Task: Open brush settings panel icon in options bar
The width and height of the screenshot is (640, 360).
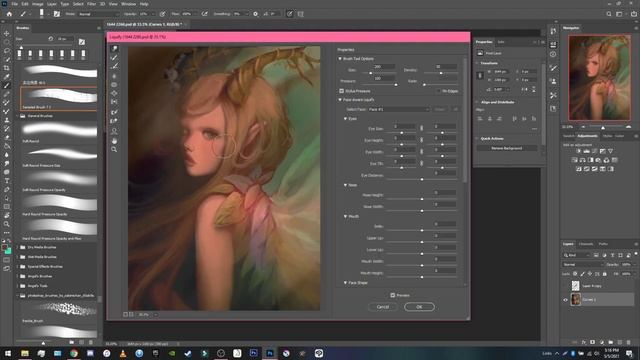Action: (57, 14)
